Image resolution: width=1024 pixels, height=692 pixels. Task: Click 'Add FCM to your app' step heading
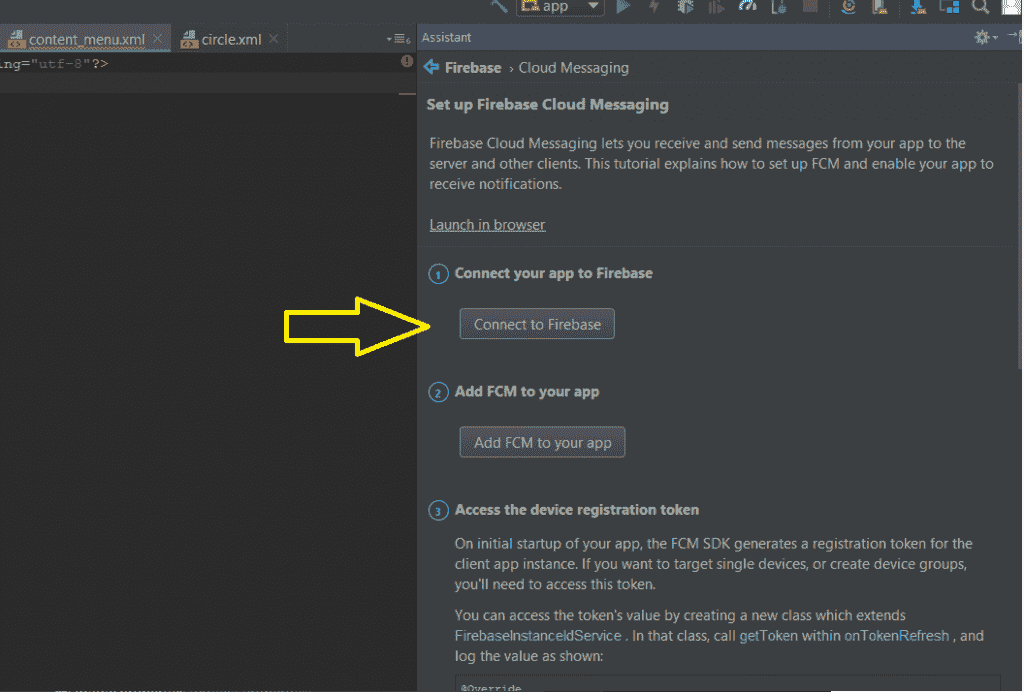[x=526, y=392]
